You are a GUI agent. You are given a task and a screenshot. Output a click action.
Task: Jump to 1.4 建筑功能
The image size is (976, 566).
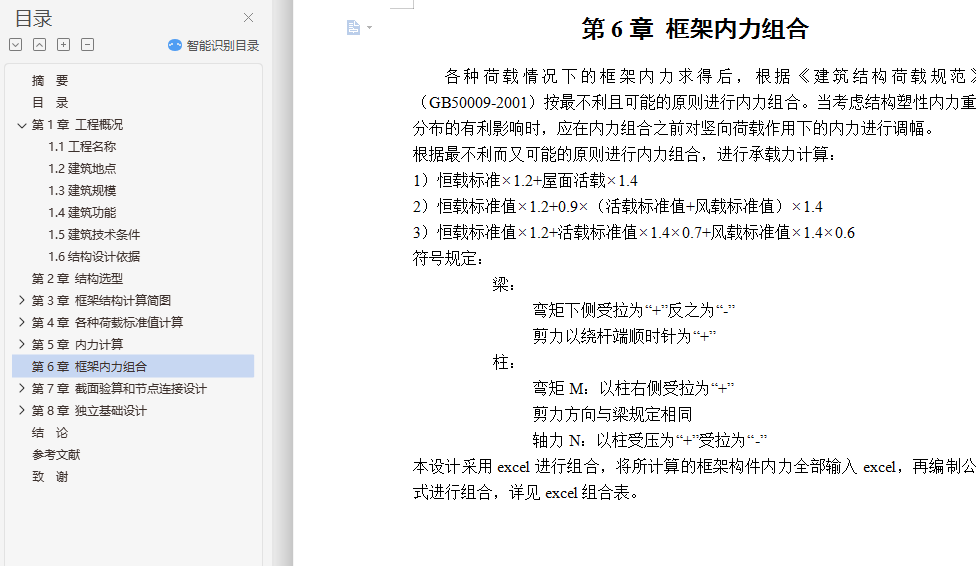82,212
